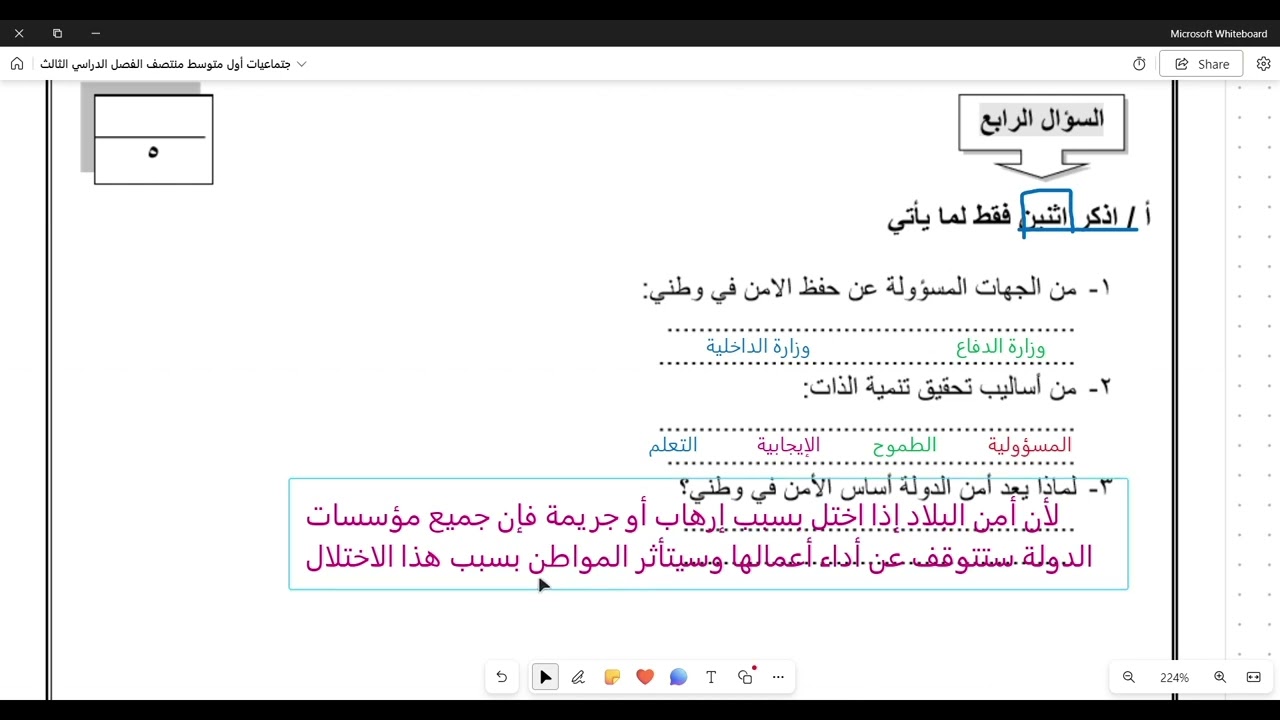This screenshot has width=1280, height=720.
Task: Zoom in with the plus magnifier
Action: 1220,677
